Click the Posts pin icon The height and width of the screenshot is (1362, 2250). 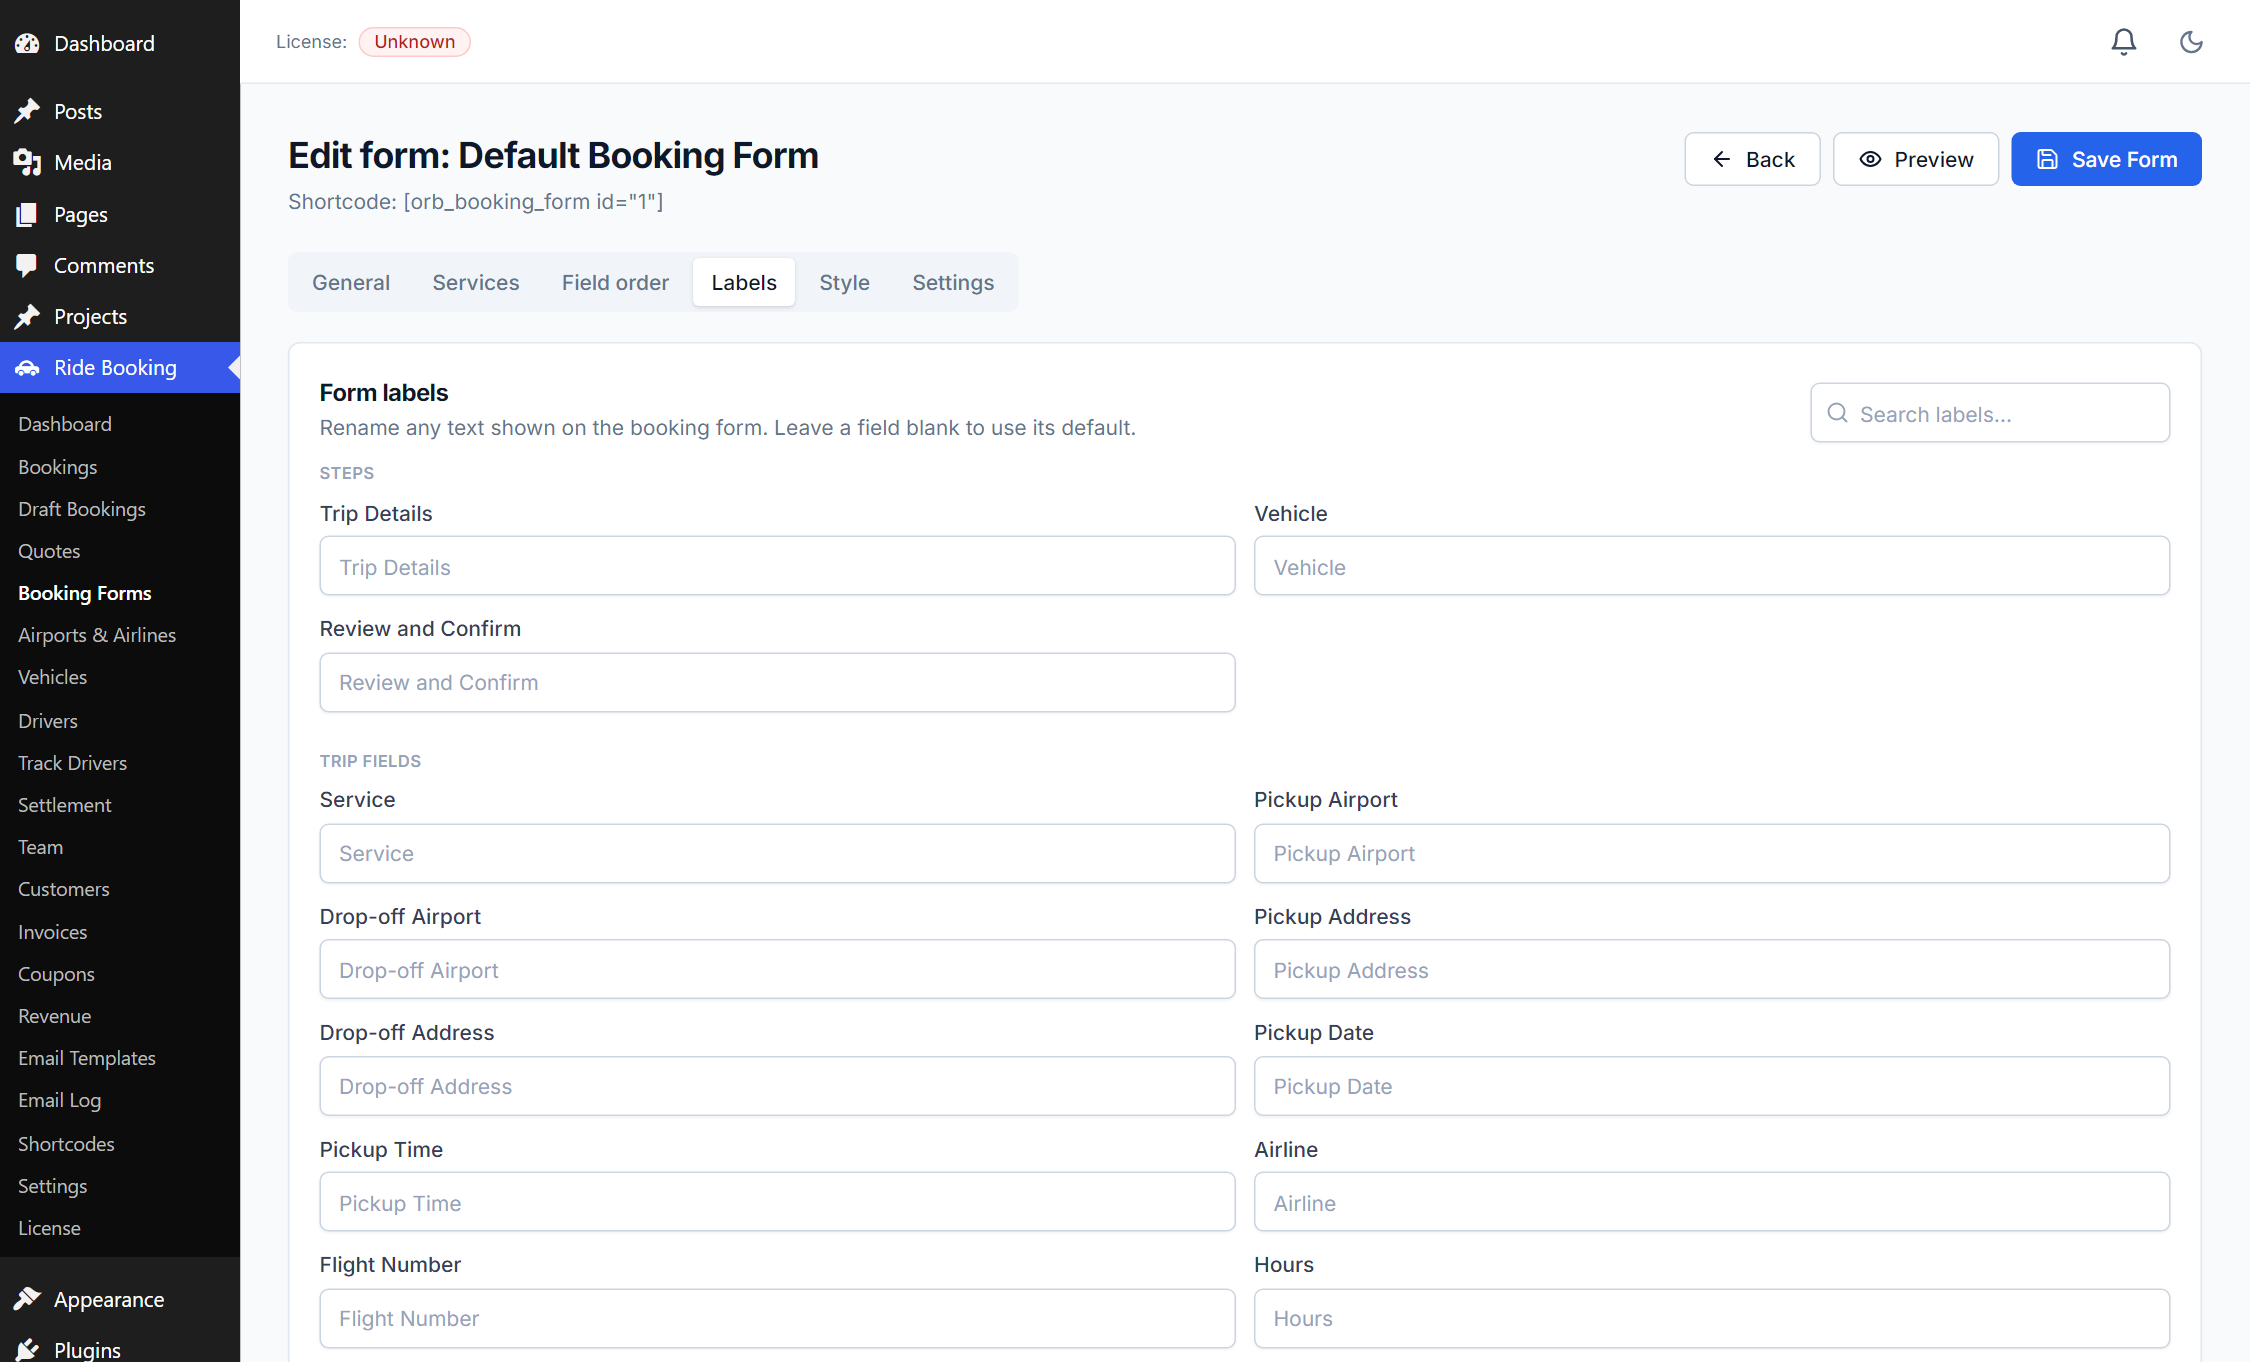(x=27, y=111)
